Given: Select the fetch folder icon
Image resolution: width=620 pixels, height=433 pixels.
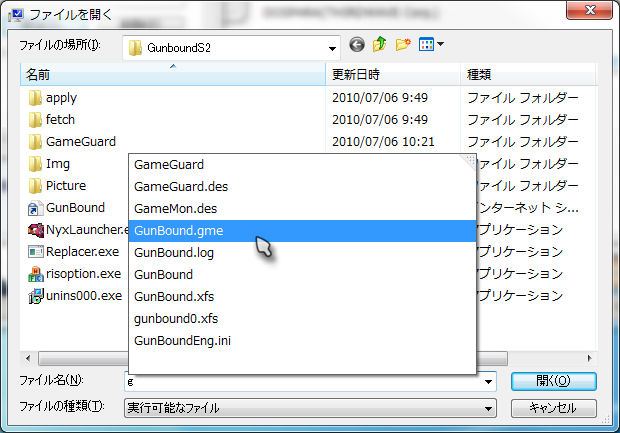Looking at the screenshot, I should 35,120.
